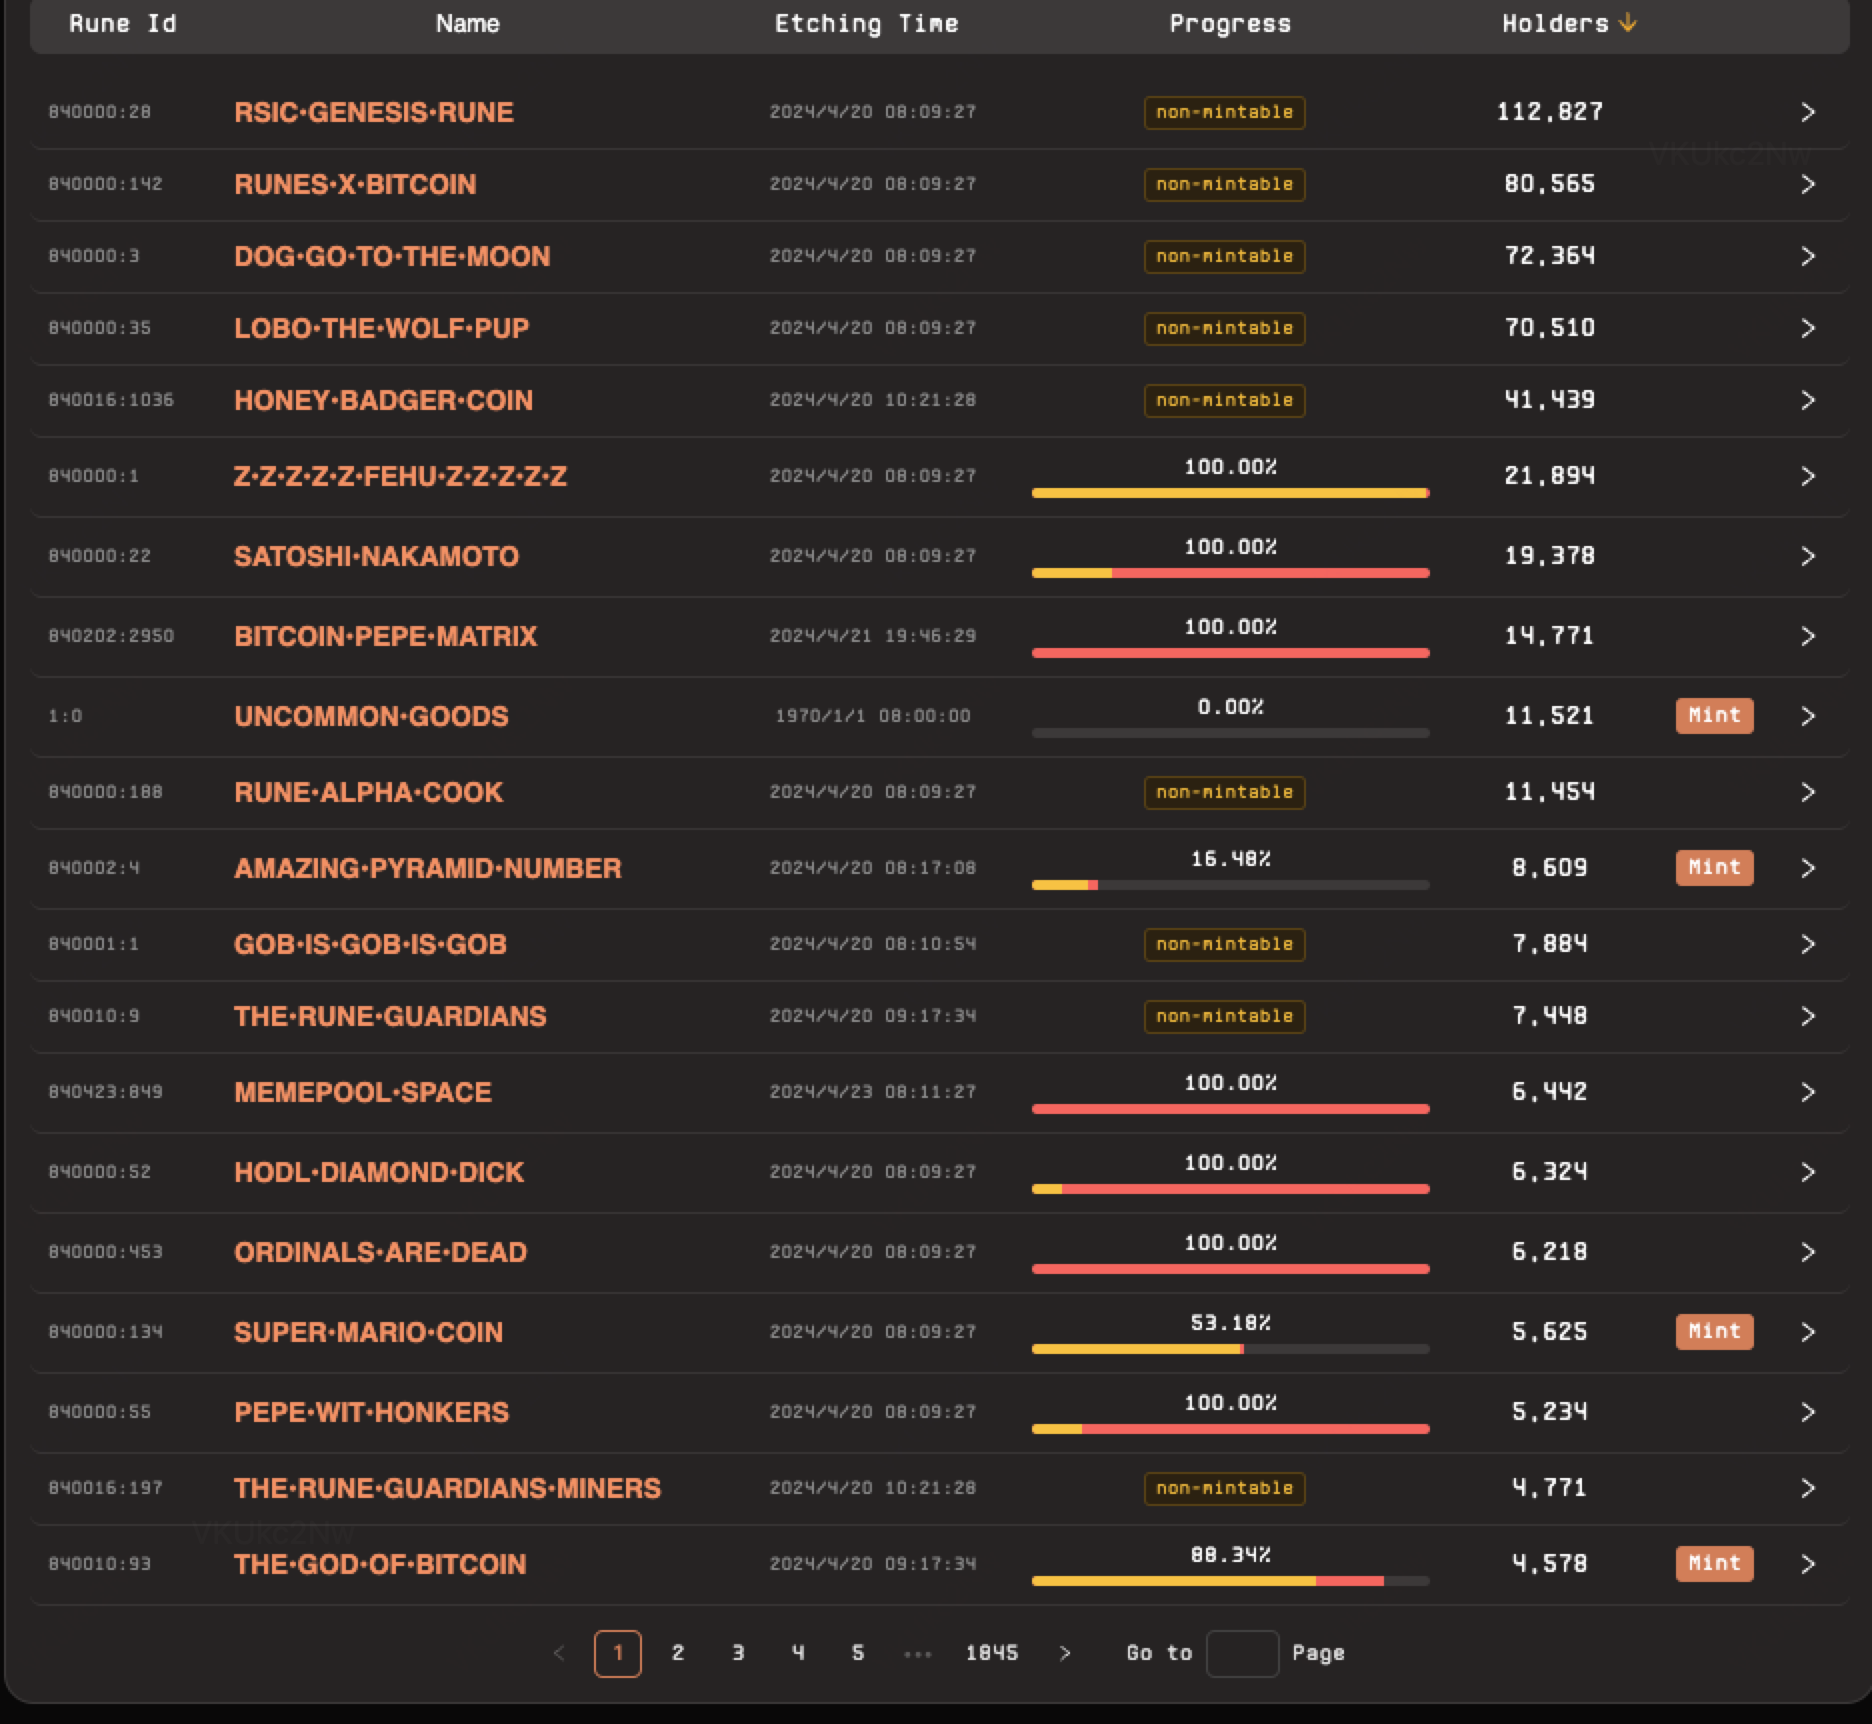
Task: Click previous page arrow in pagination
Action: tap(559, 1653)
